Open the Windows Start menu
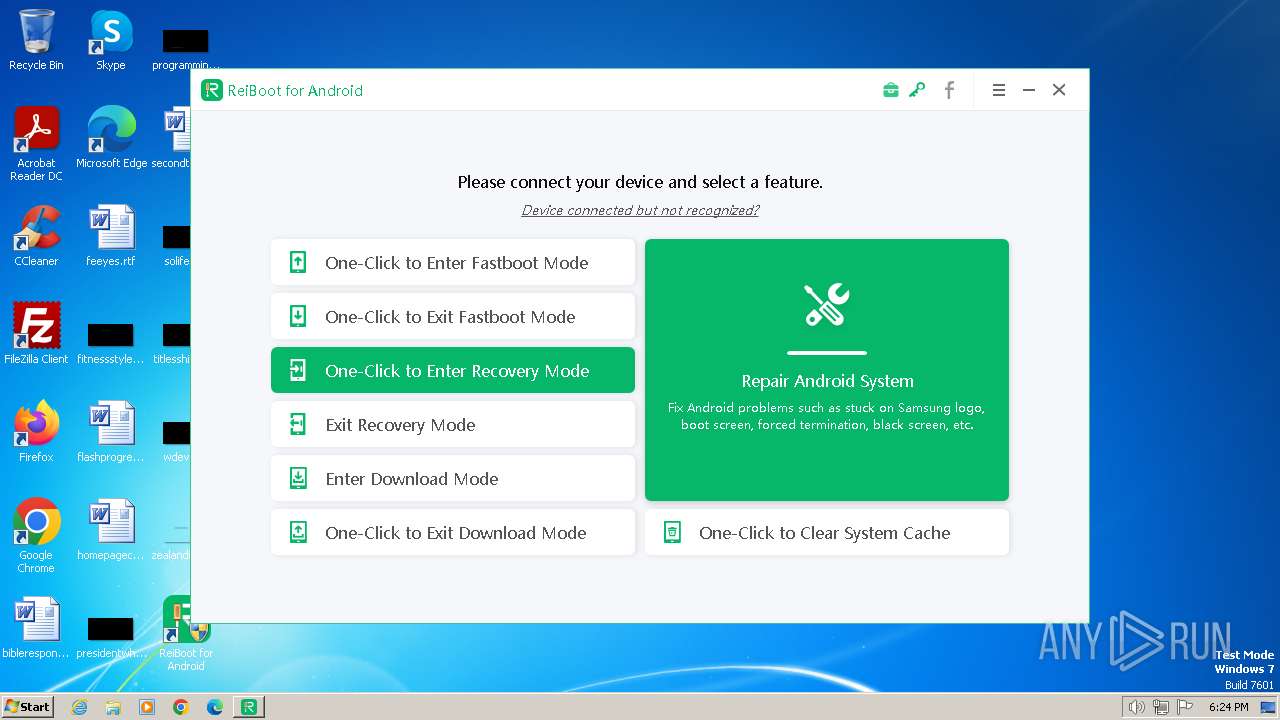The height and width of the screenshot is (720, 1280). [x=28, y=706]
